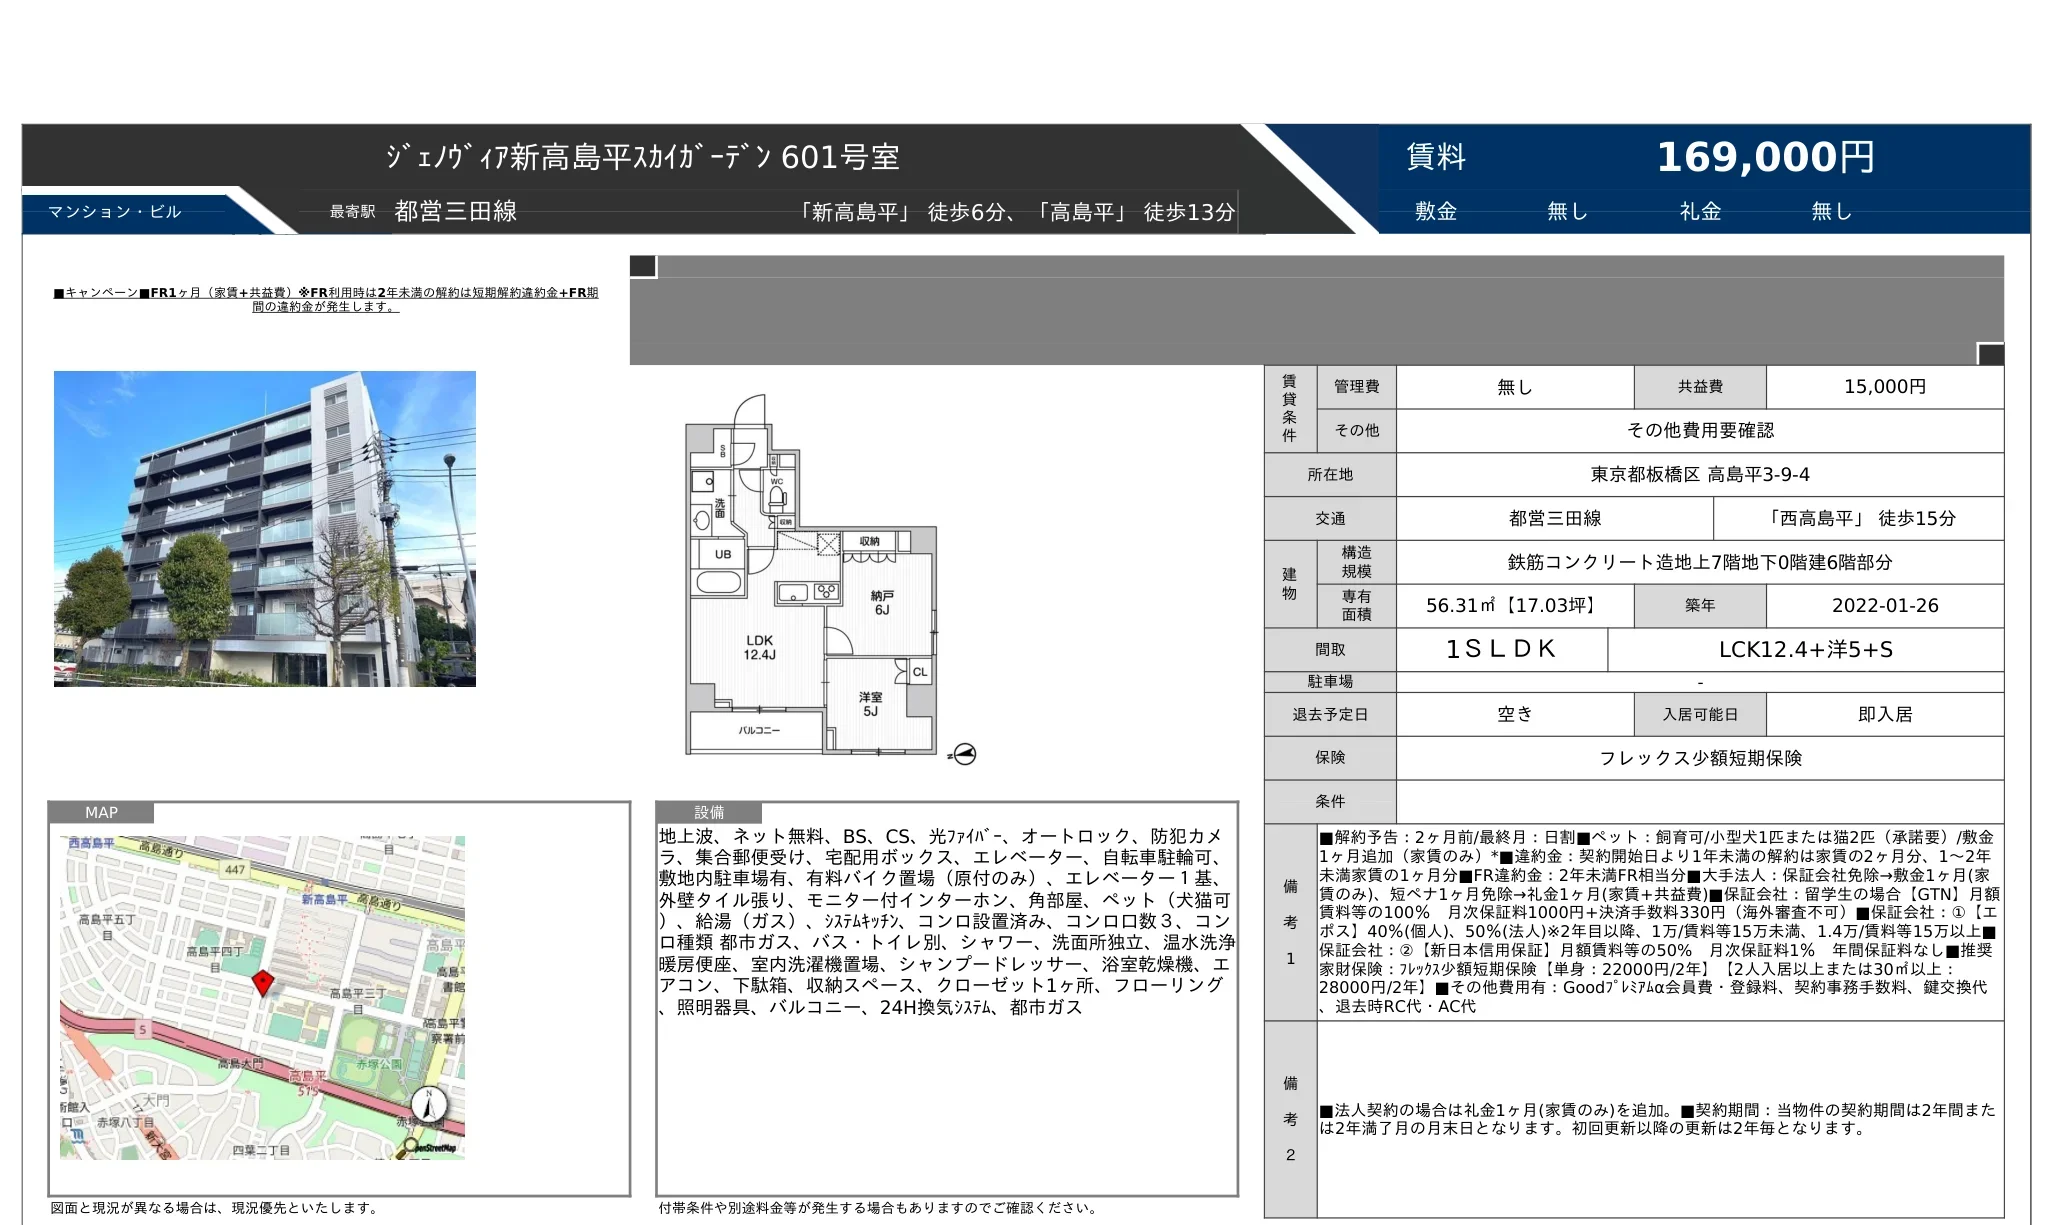Select the MAP section header tab
Image resolution: width=2056 pixels, height=1225 pixels.
coord(101,812)
